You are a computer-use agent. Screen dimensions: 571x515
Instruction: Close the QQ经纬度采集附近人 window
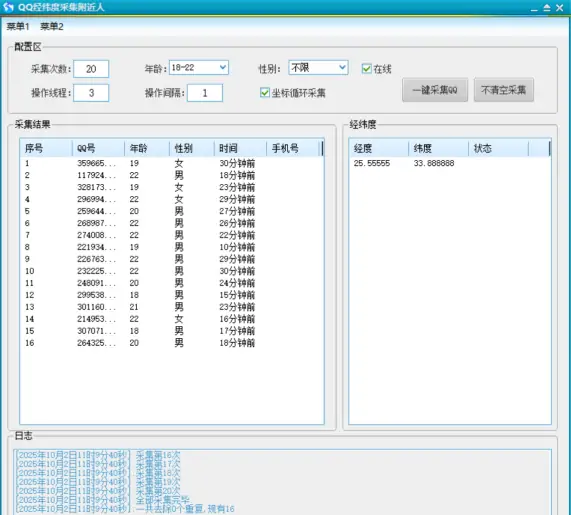pos(560,8)
